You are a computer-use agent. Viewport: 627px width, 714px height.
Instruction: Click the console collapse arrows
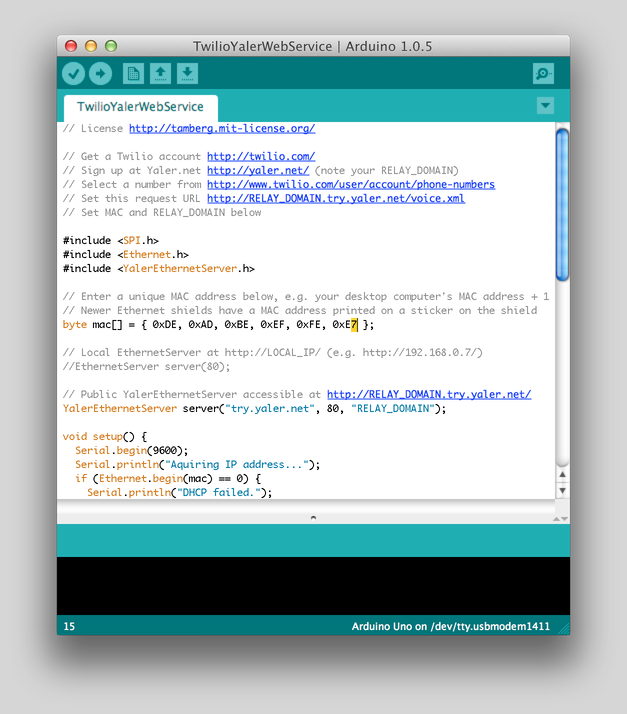(x=560, y=519)
